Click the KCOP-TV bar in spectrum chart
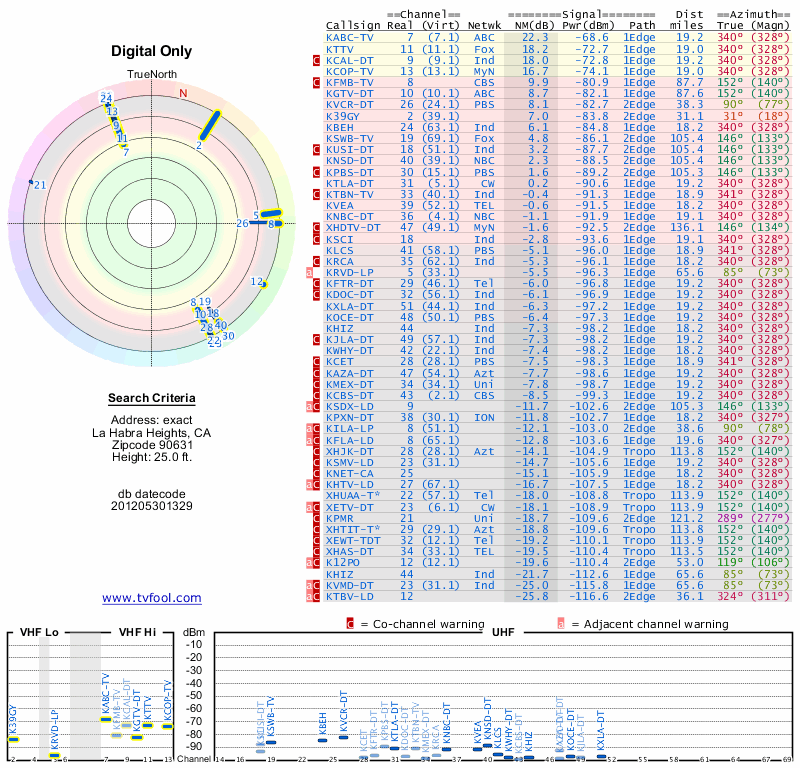Image resolution: width=800 pixels, height=768 pixels. click(x=168, y=726)
